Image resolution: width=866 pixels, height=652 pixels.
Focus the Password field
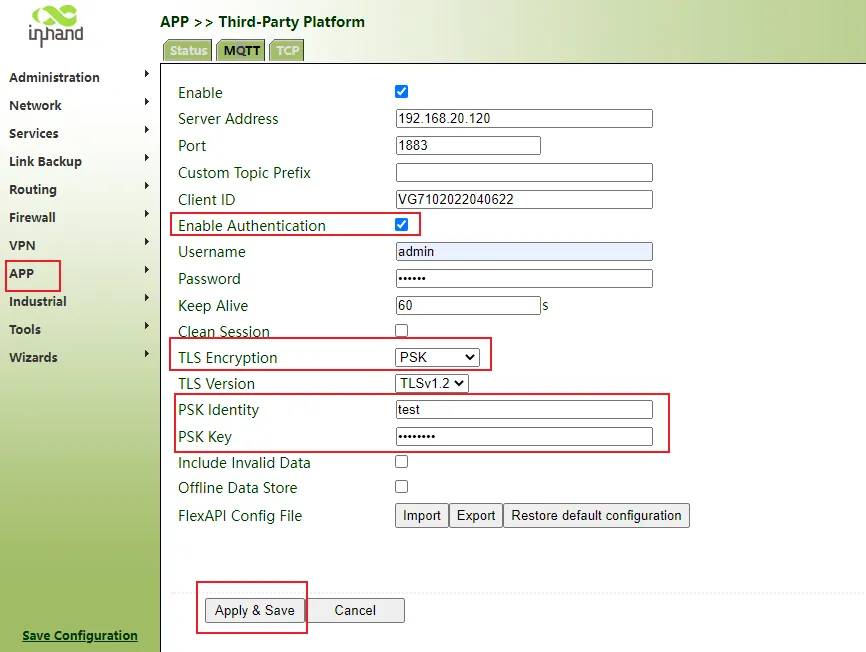click(524, 278)
